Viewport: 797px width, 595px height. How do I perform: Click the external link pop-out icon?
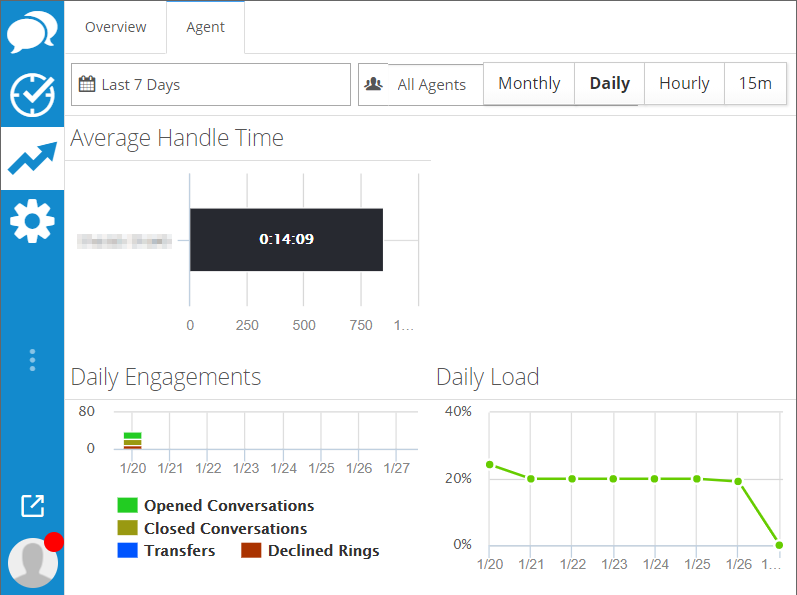pos(32,506)
